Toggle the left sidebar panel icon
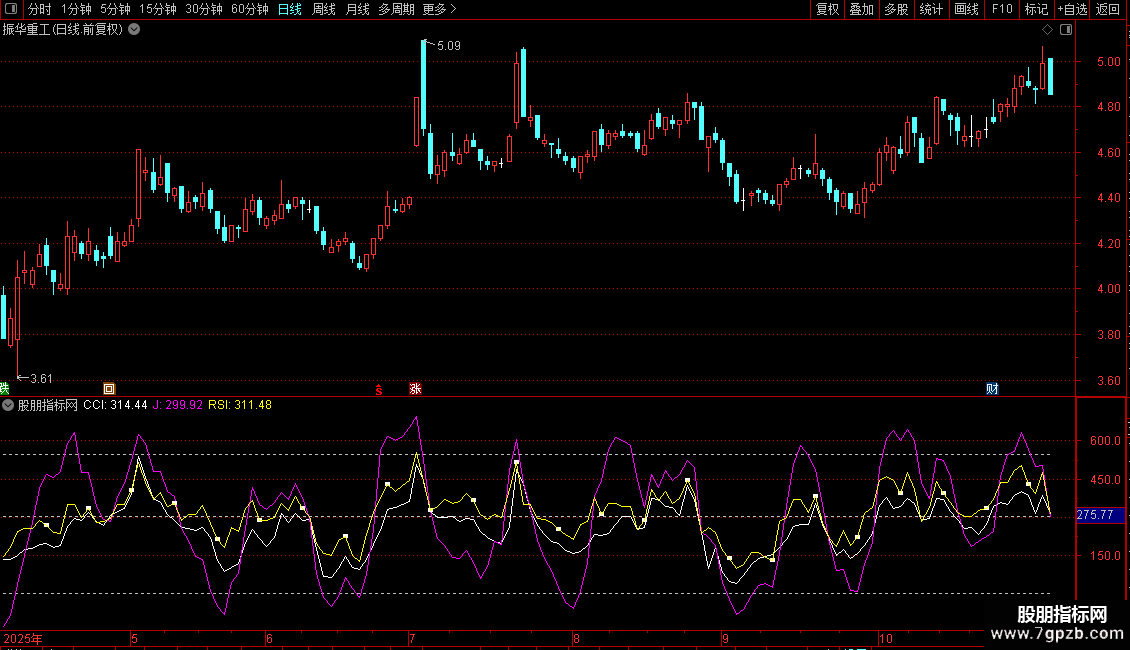 pos(9,9)
